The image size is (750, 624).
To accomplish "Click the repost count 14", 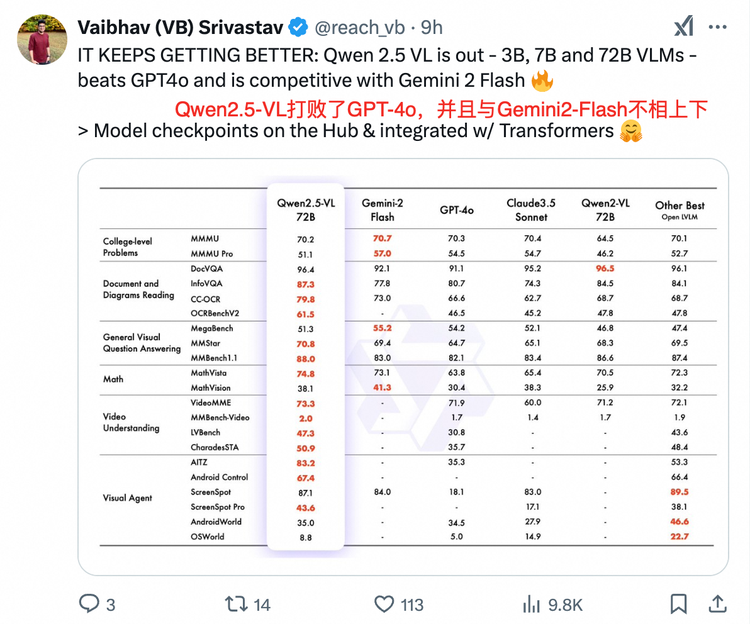I will tap(262, 605).
